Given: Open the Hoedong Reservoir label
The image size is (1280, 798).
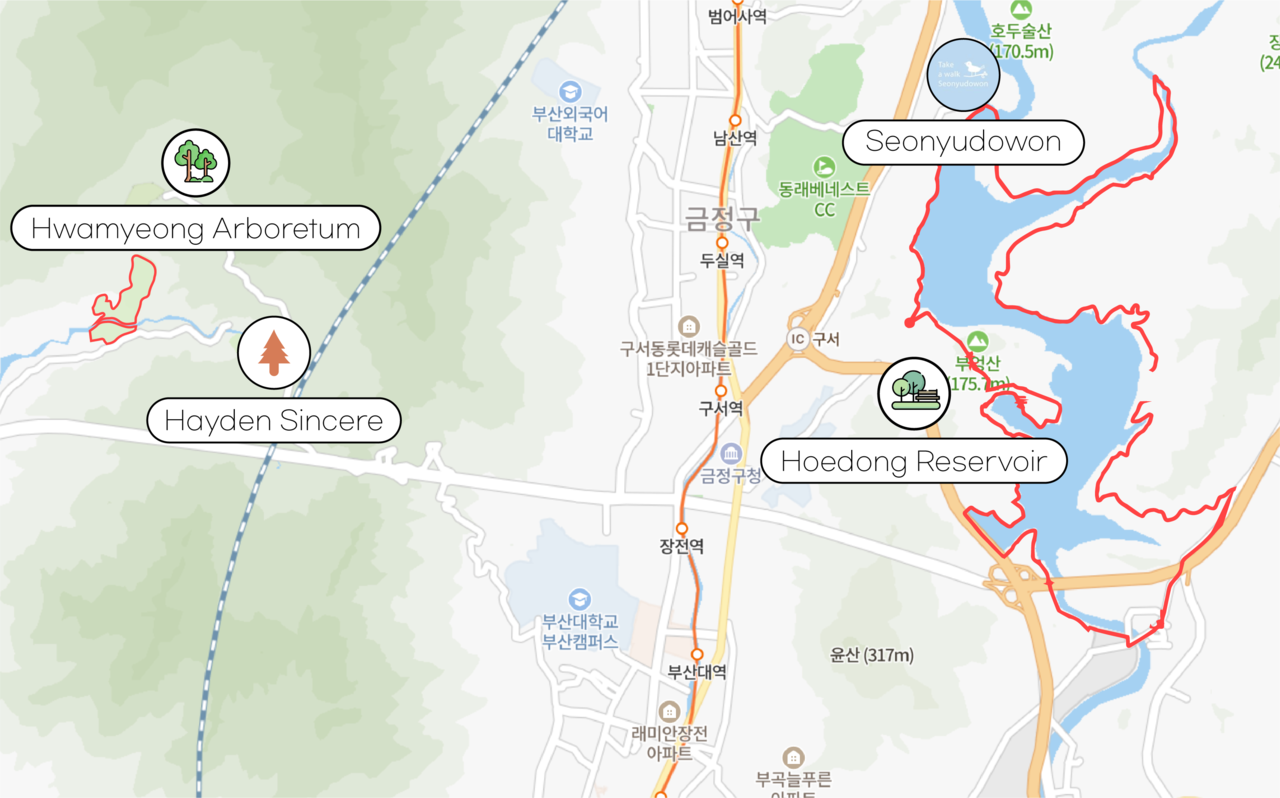Looking at the screenshot, I should point(914,461).
